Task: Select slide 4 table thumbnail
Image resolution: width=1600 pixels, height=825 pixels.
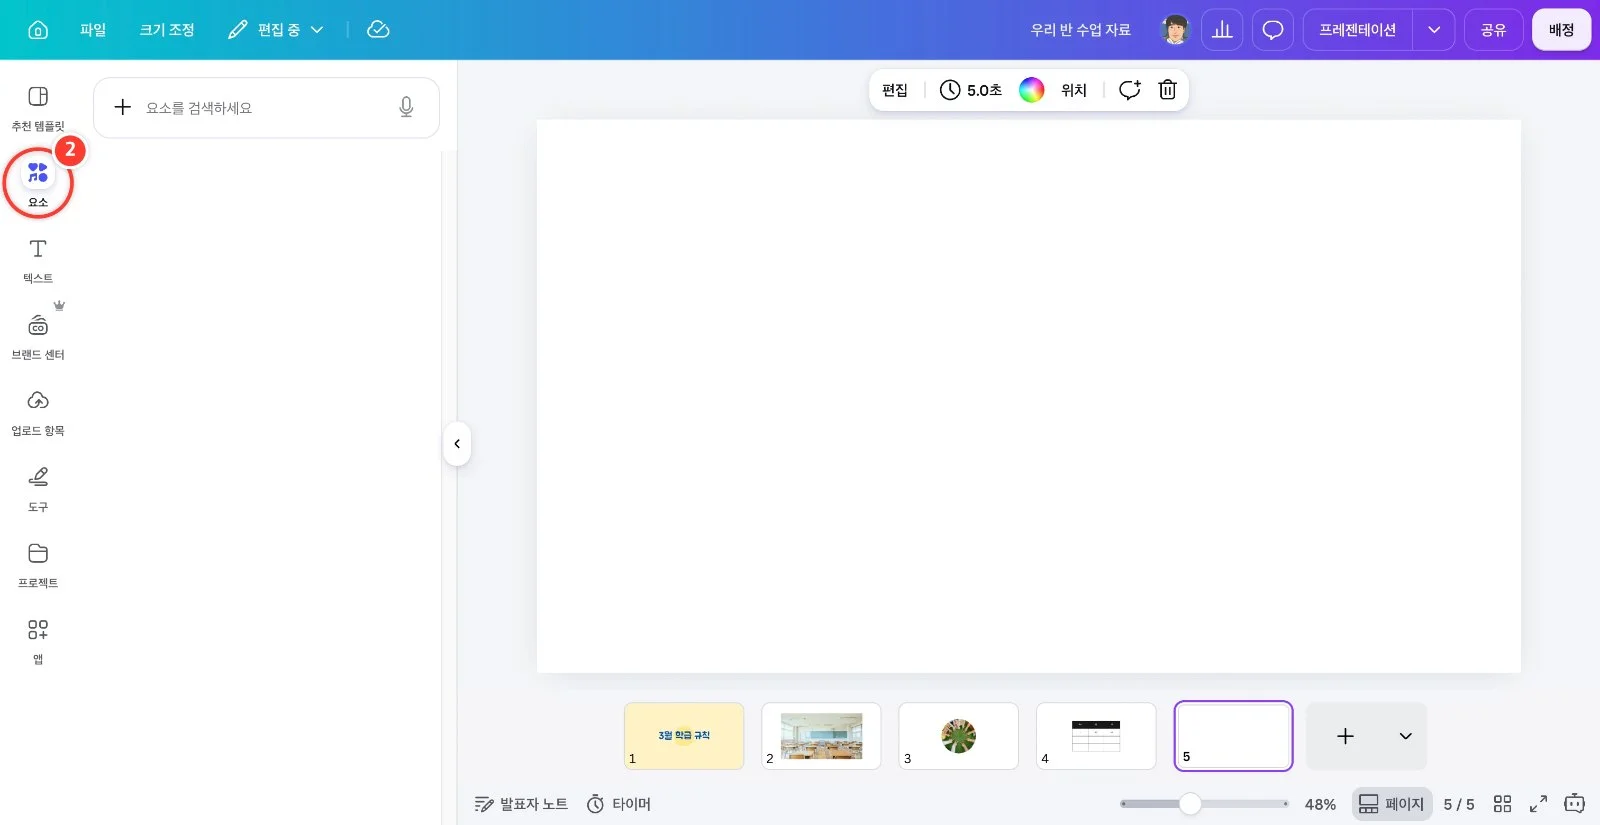Action: click(1096, 736)
